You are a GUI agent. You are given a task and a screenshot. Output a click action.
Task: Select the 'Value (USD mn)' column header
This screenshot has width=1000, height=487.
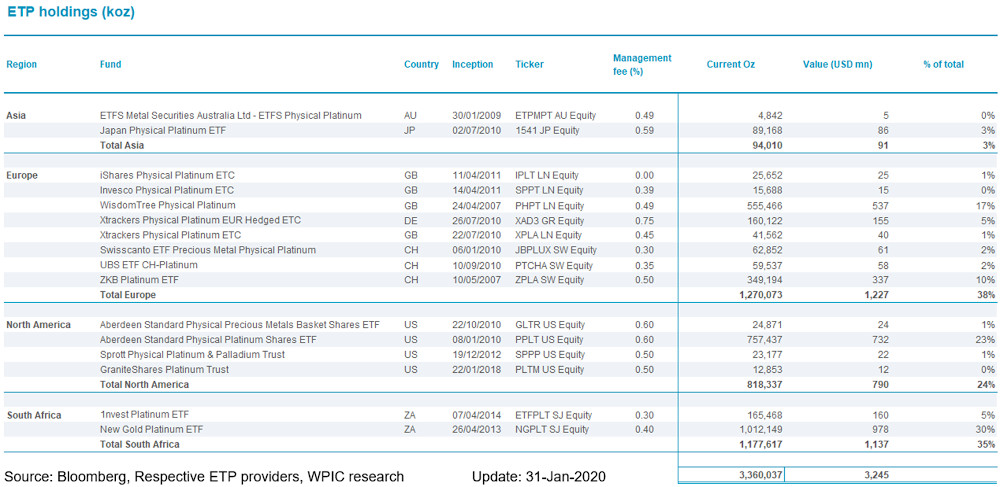(x=838, y=64)
